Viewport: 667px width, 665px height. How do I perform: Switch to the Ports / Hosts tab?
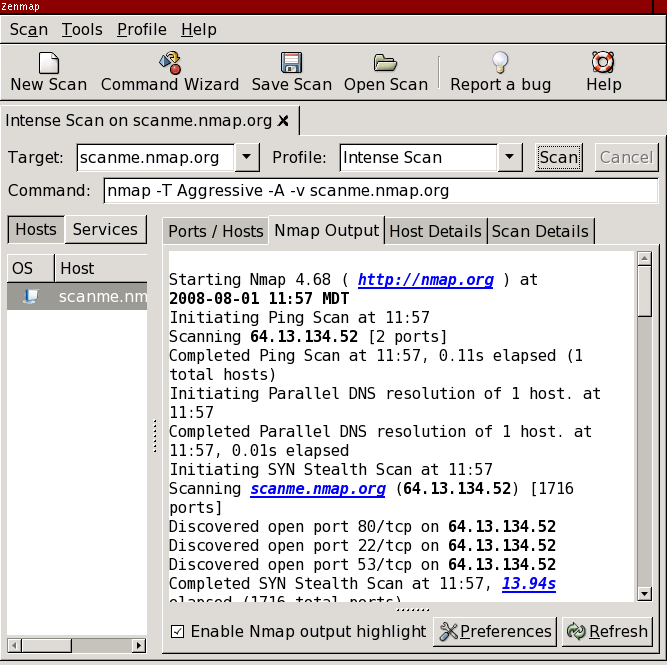tap(216, 231)
